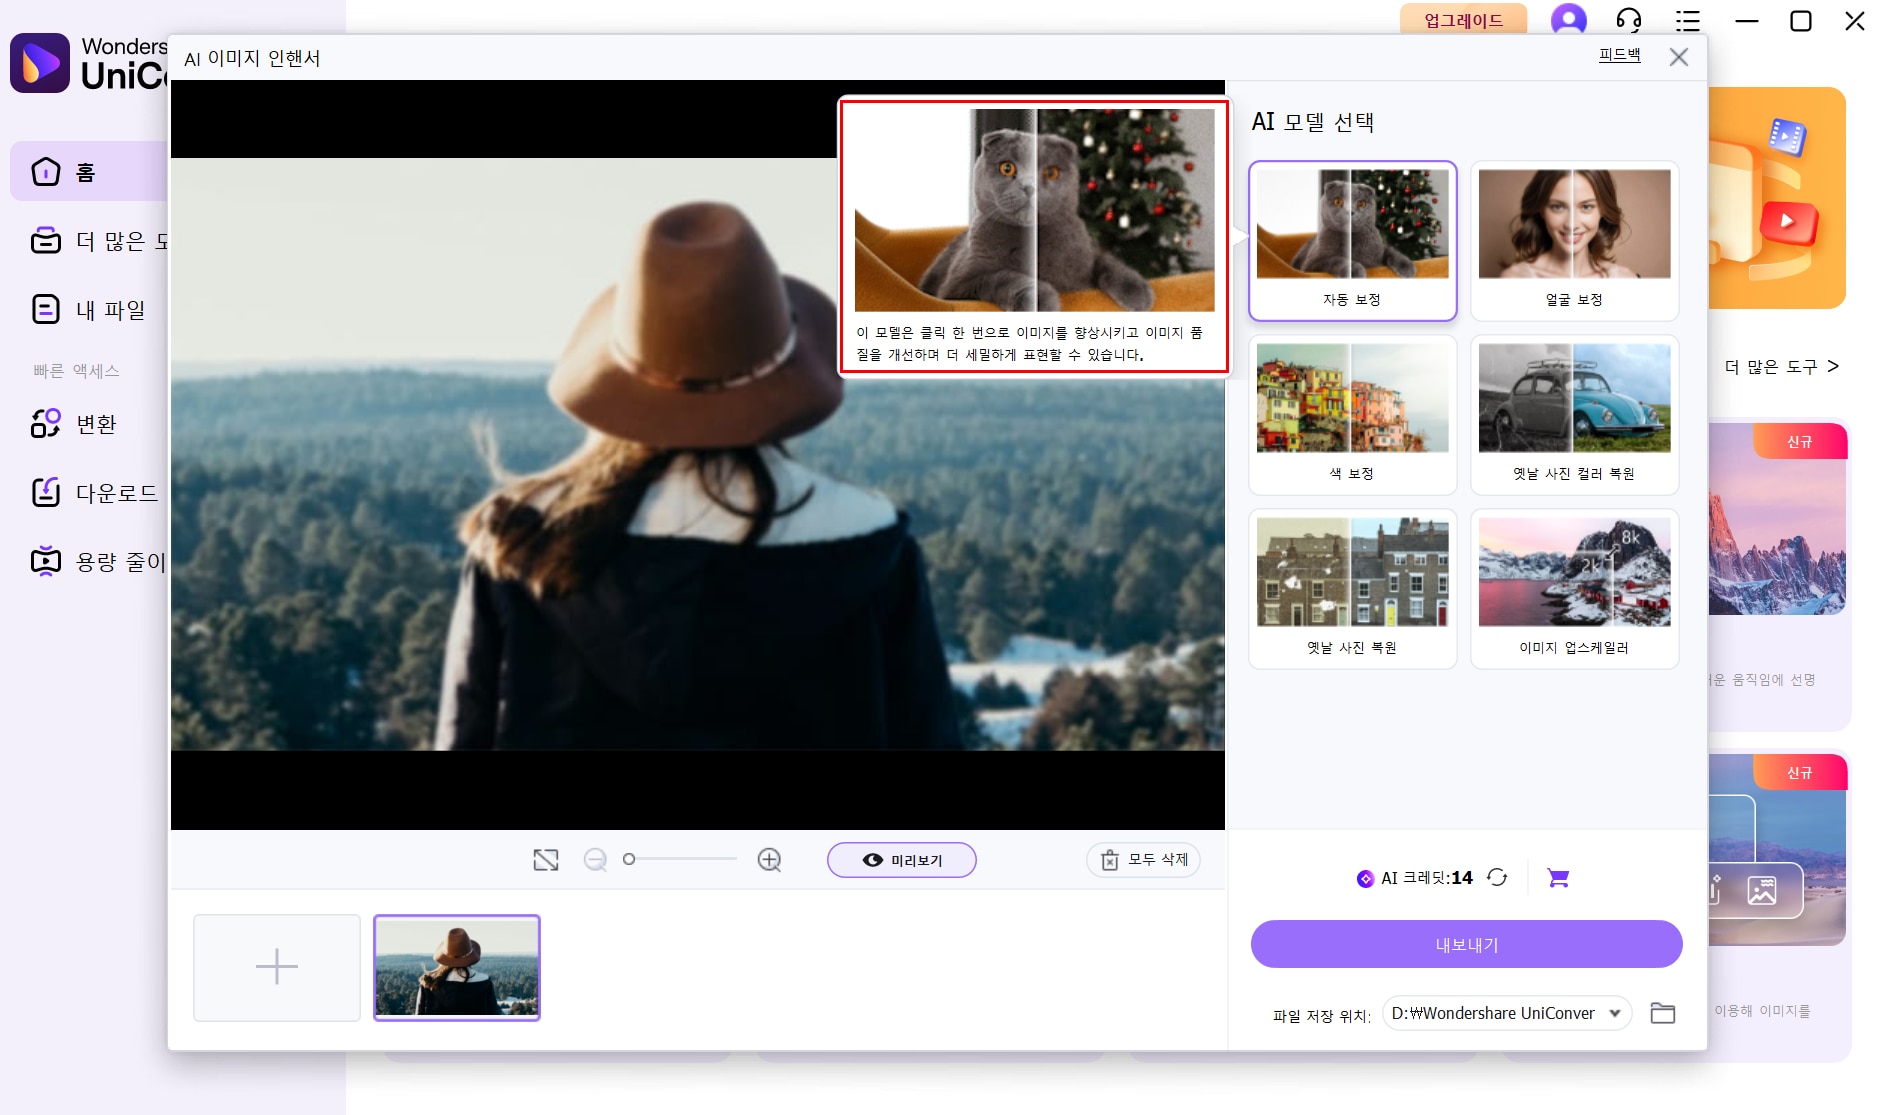
Task: Click the headset support icon in title bar
Action: click(x=1628, y=20)
